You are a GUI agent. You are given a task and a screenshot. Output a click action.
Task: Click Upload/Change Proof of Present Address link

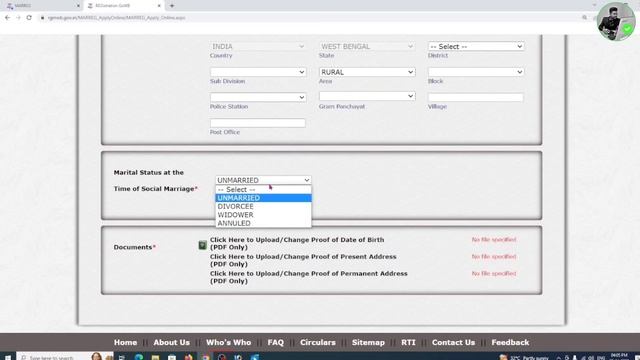(303, 260)
